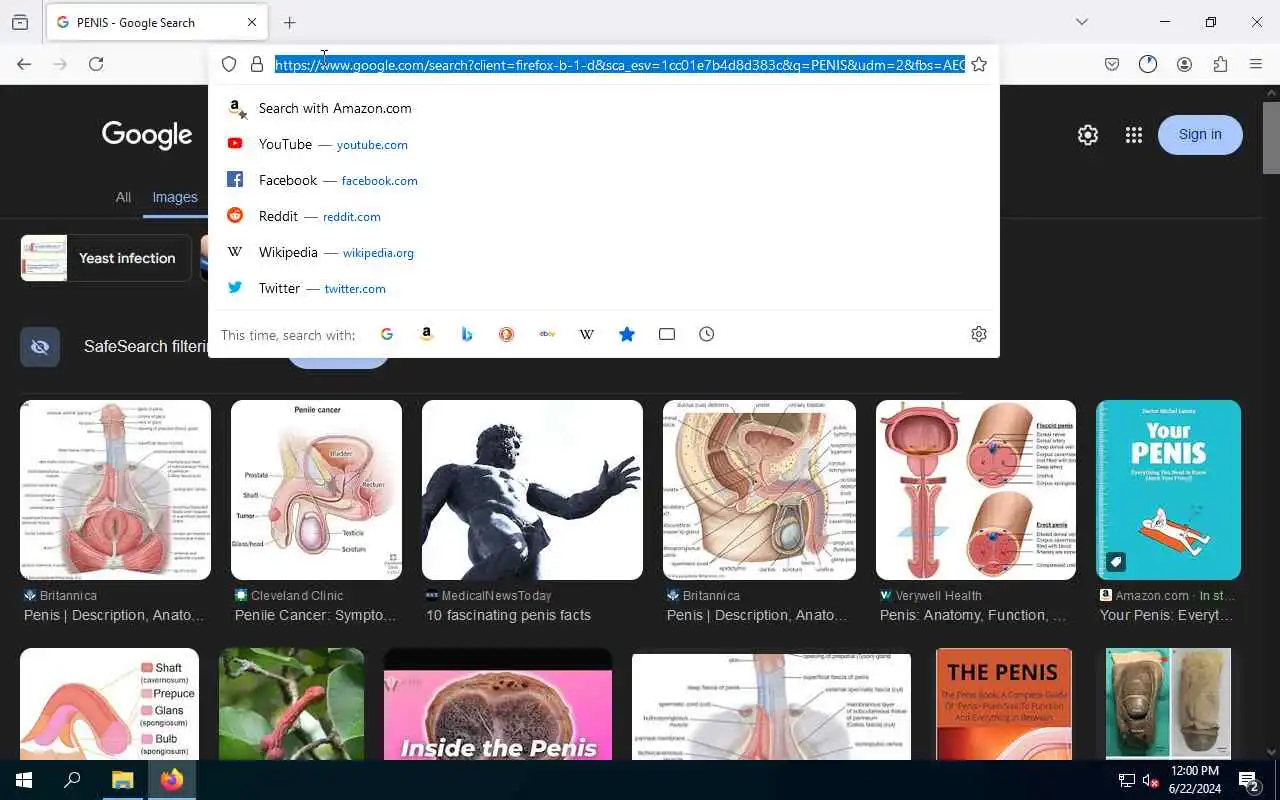Image resolution: width=1280 pixels, height=800 pixels.
Task: Search open tabs with the tabs icon
Action: tap(667, 334)
